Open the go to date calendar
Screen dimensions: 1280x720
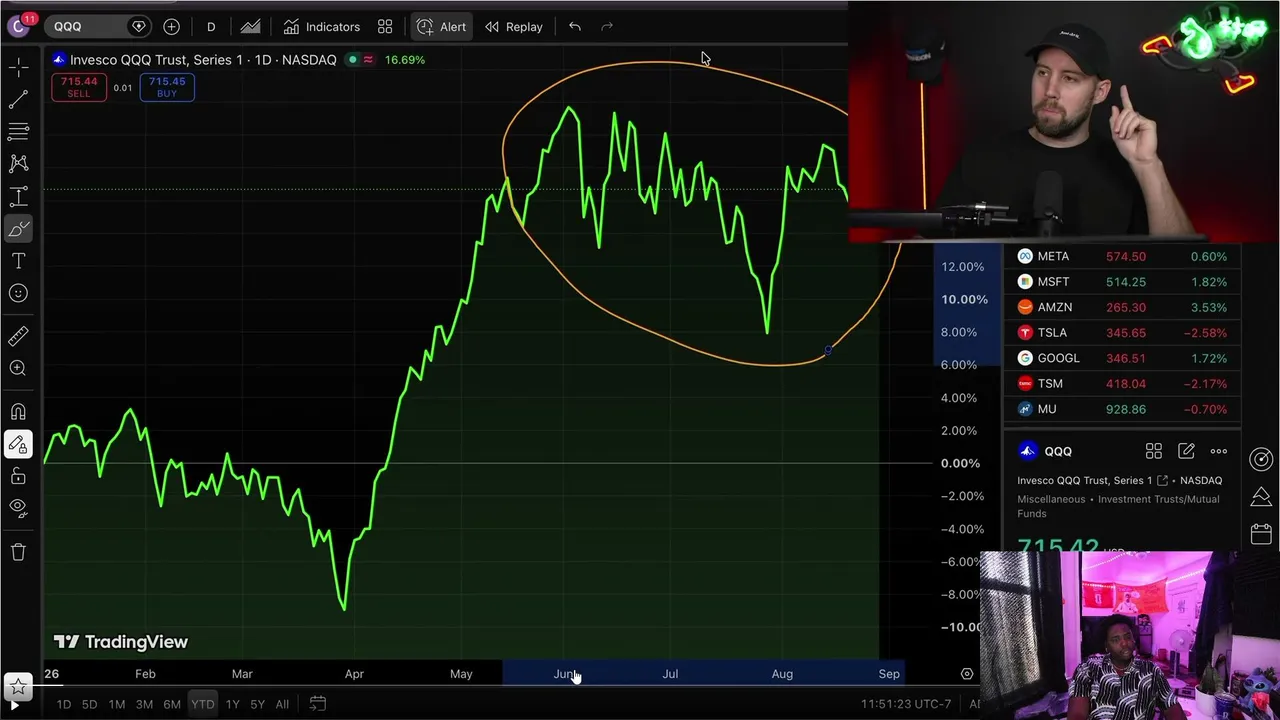pyautogui.click(x=318, y=704)
